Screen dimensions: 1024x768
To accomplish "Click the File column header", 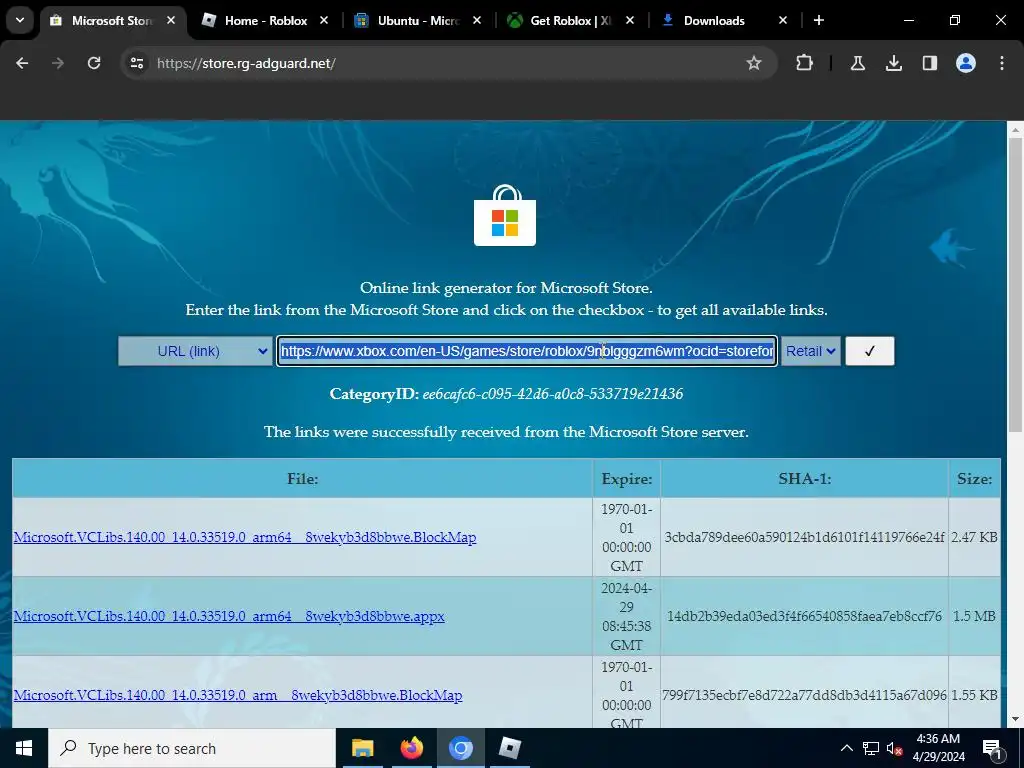I will point(303,479).
